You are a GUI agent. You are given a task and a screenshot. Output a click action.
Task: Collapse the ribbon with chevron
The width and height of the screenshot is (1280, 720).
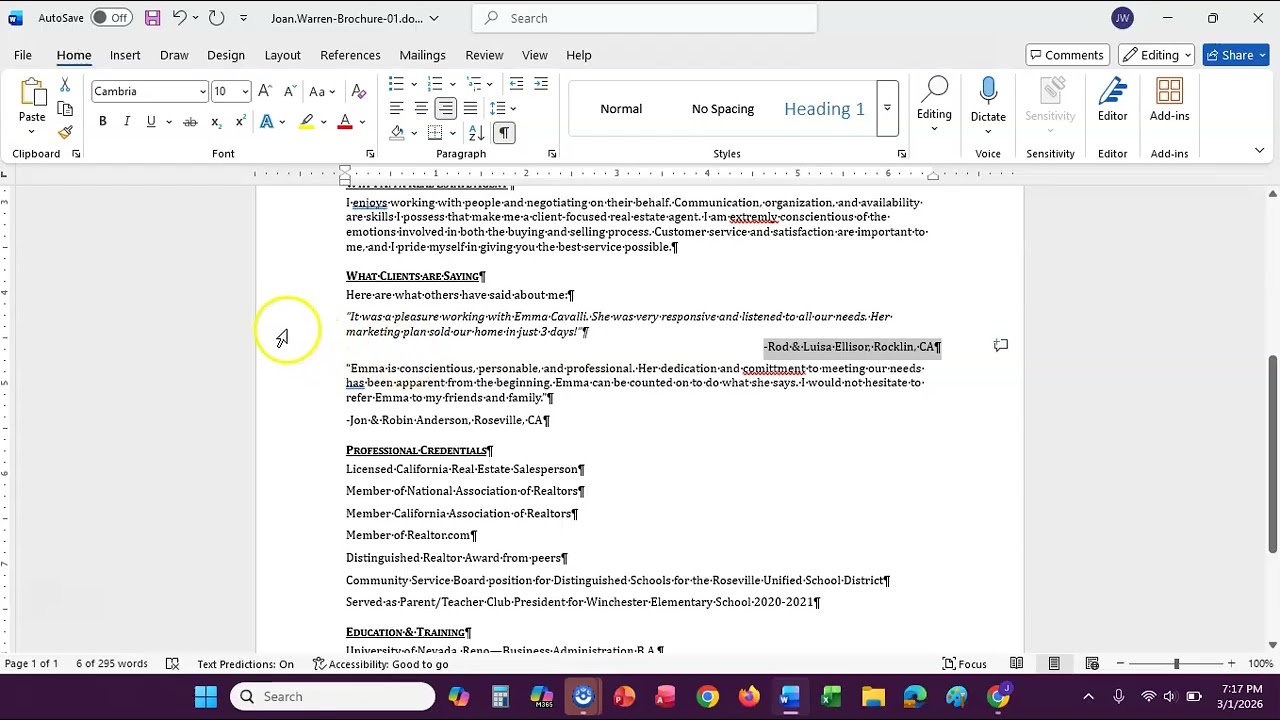(x=1259, y=151)
